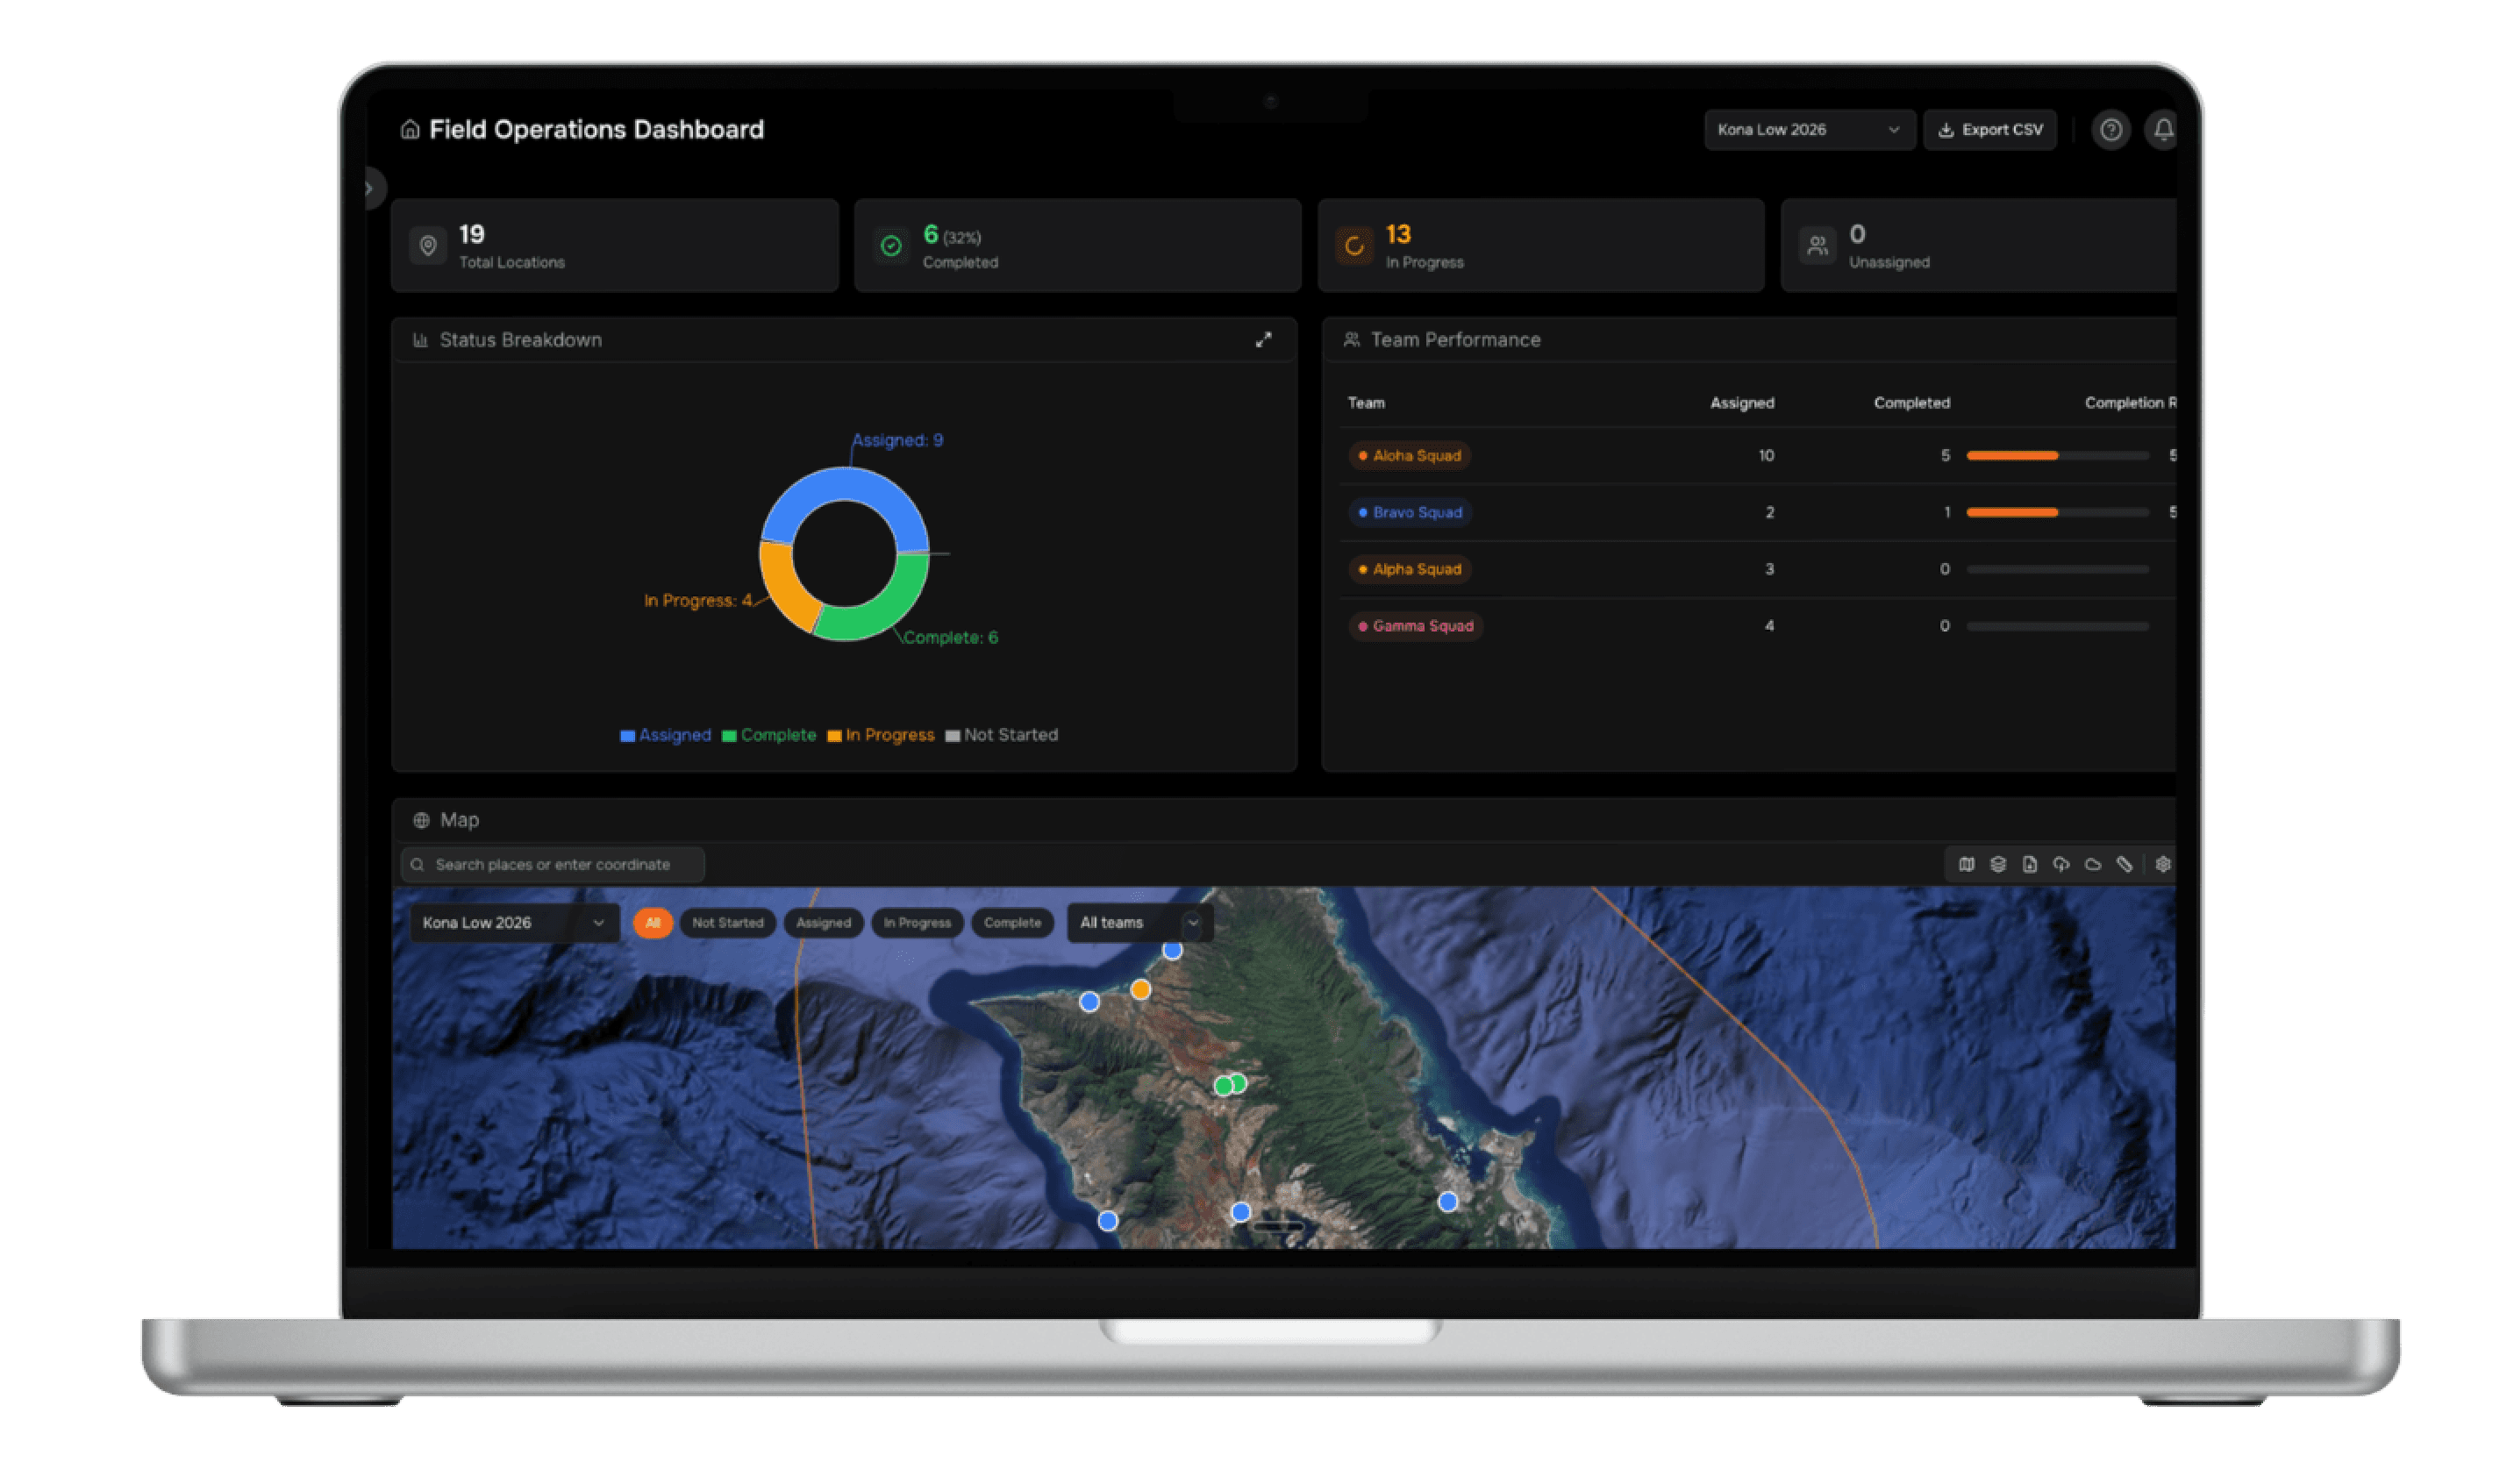Expand the Status Breakdown chart

(1264, 340)
